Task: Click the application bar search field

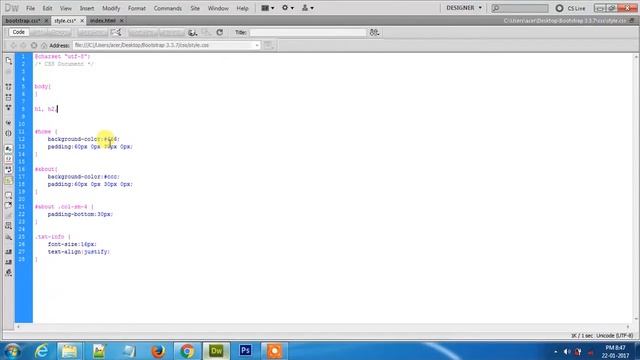Action: [x=520, y=8]
